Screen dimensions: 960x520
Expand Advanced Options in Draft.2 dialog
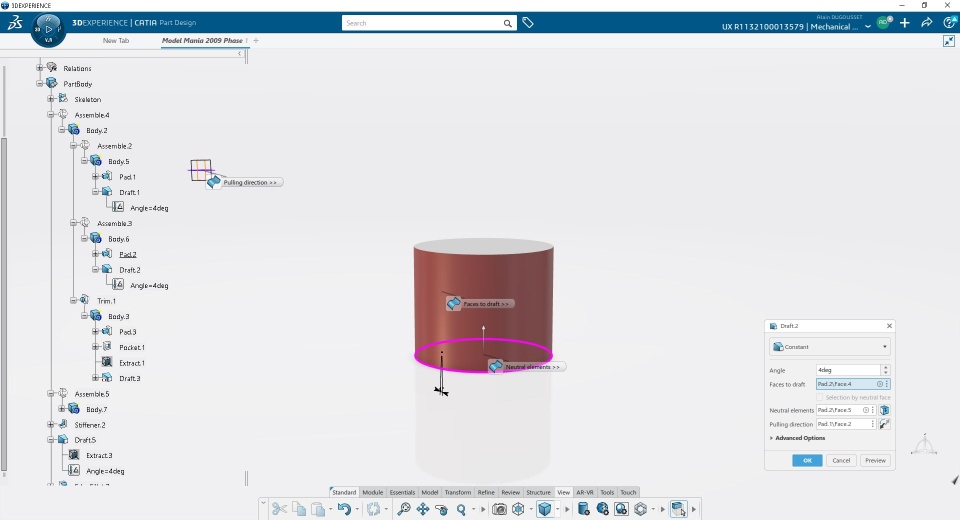(797, 438)
